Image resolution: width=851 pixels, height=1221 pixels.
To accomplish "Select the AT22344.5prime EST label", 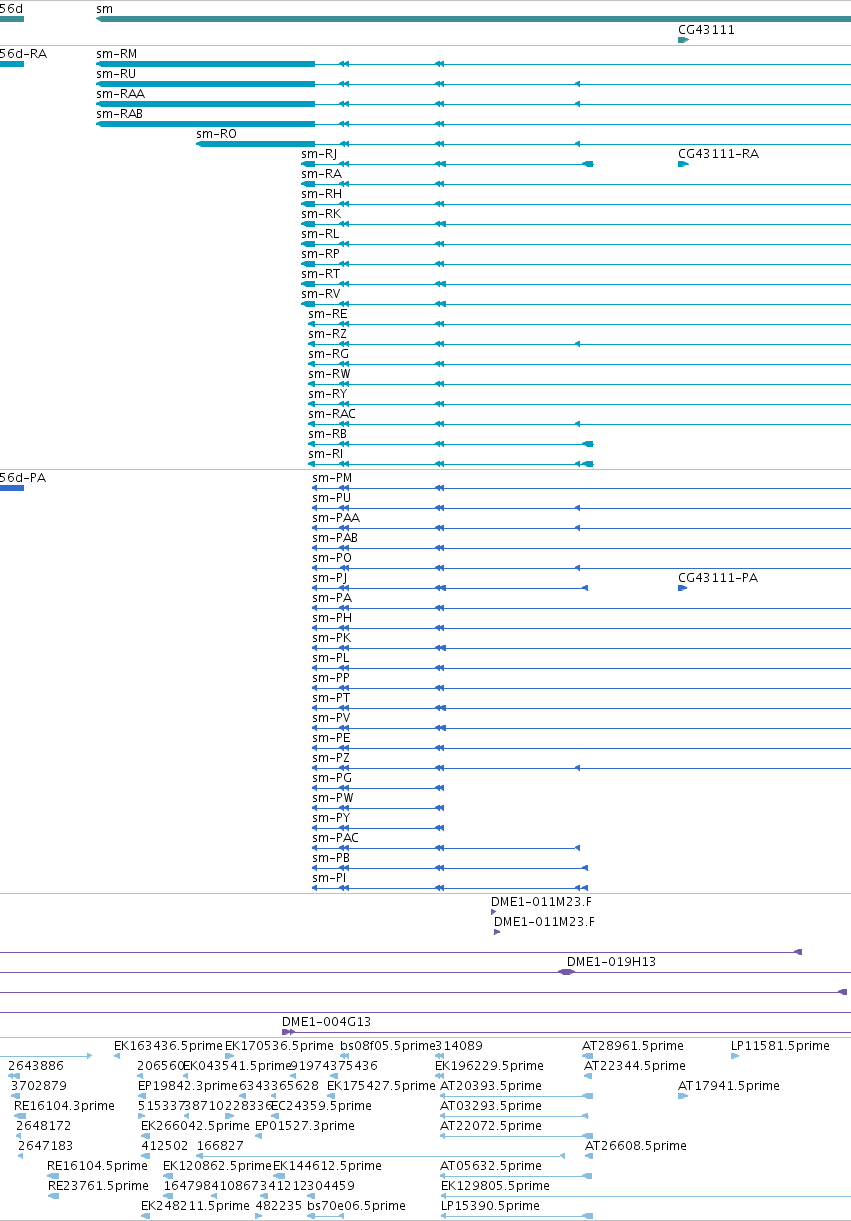I will [x=635, y=1066].
